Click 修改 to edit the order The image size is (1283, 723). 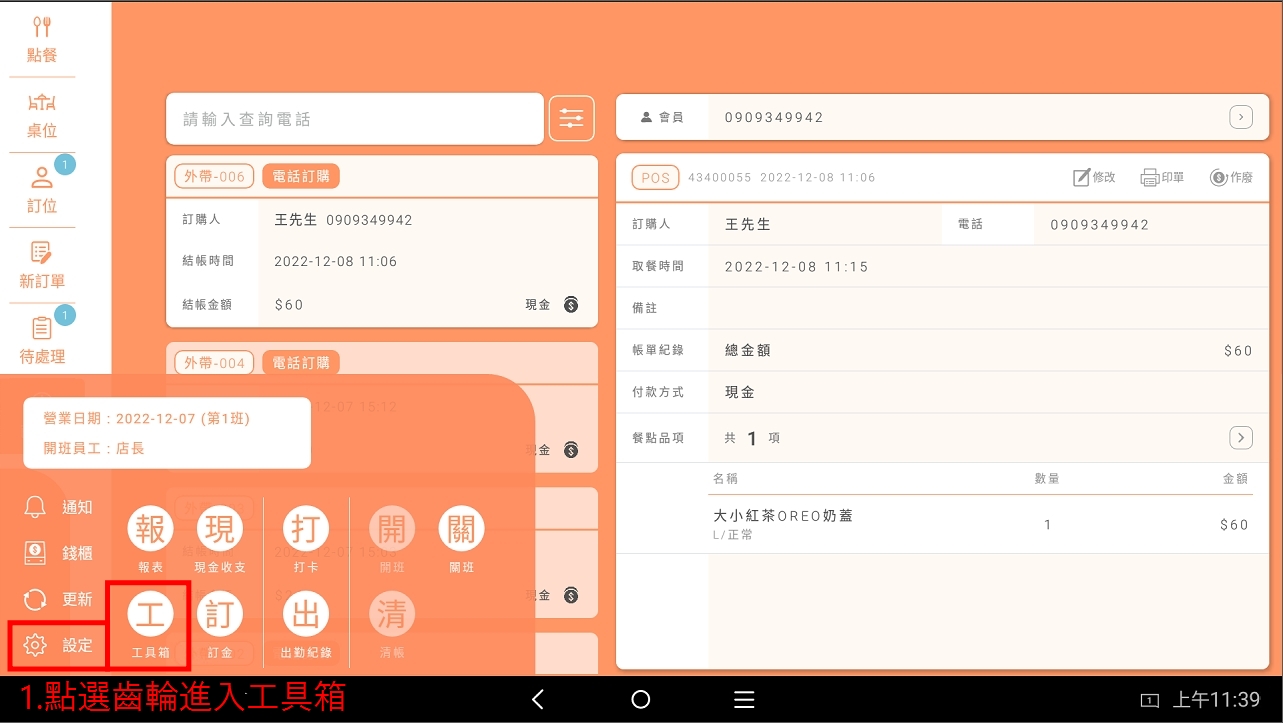click(x=1094, y=178)
